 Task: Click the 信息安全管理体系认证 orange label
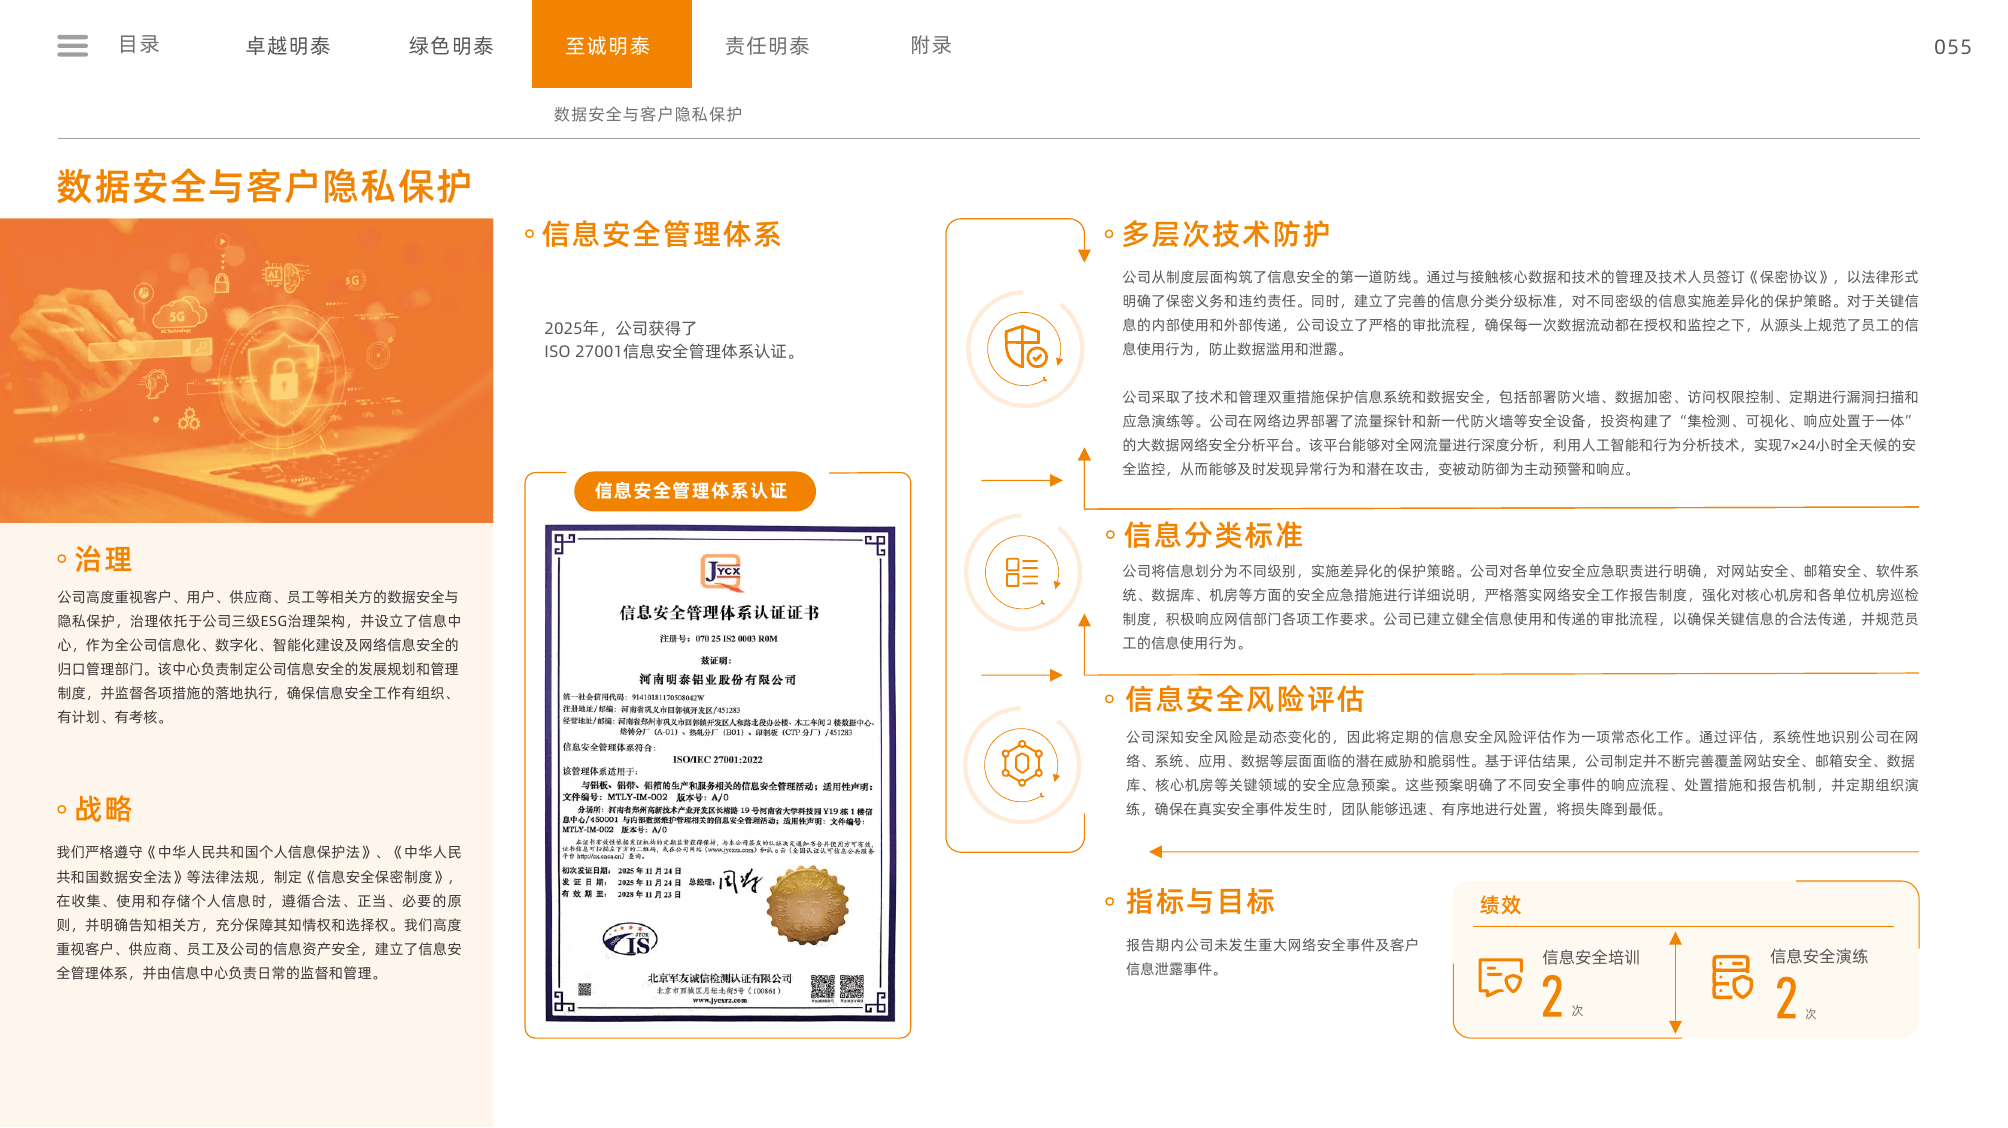pos(695,491)
